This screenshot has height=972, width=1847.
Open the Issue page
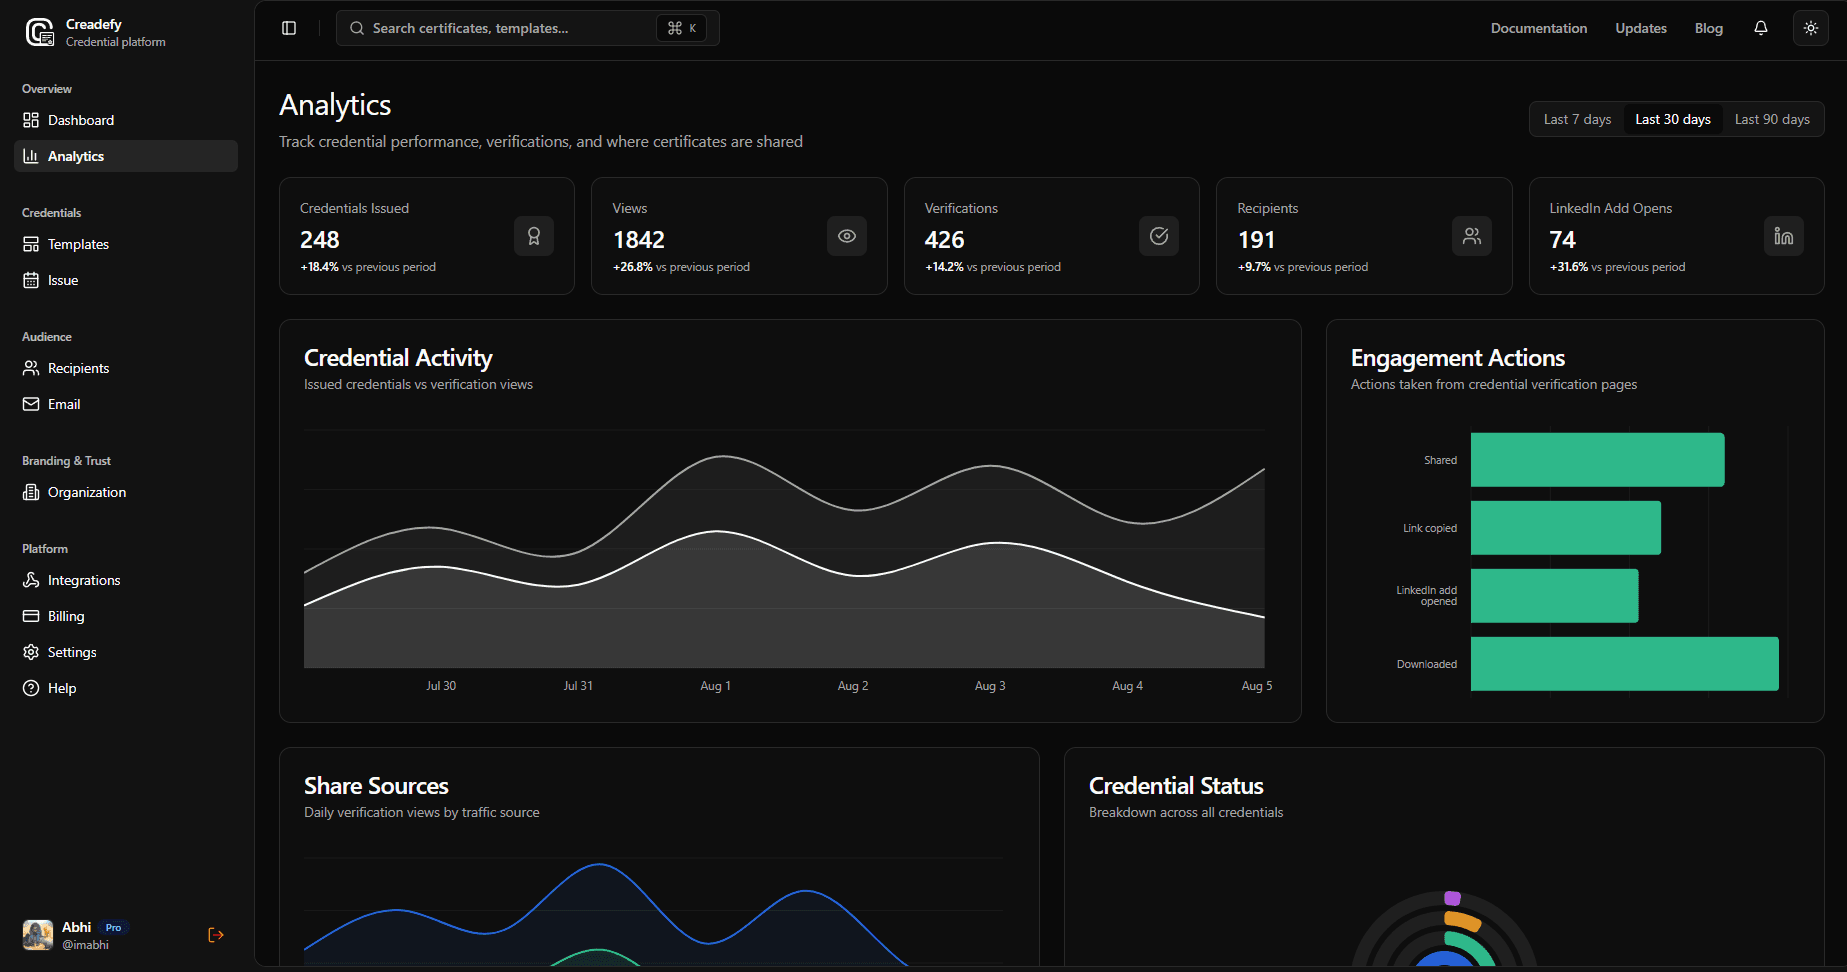126,280
